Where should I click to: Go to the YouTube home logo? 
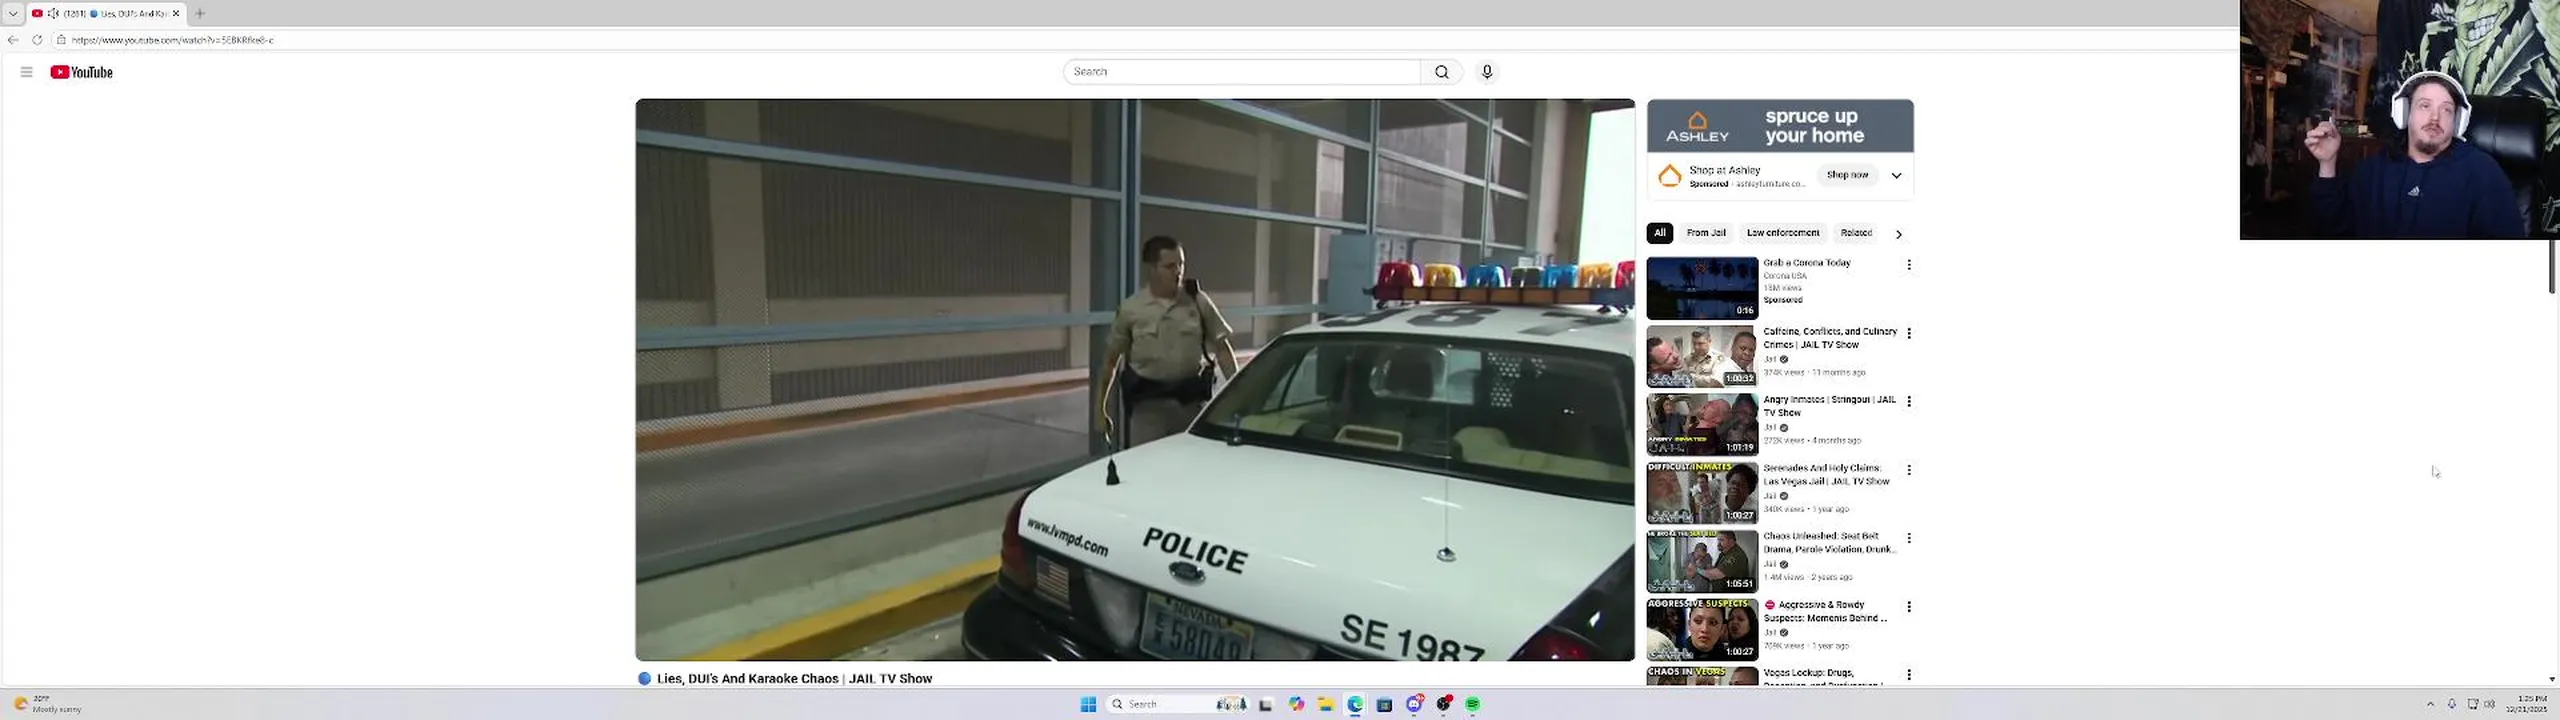pos(82,72)
